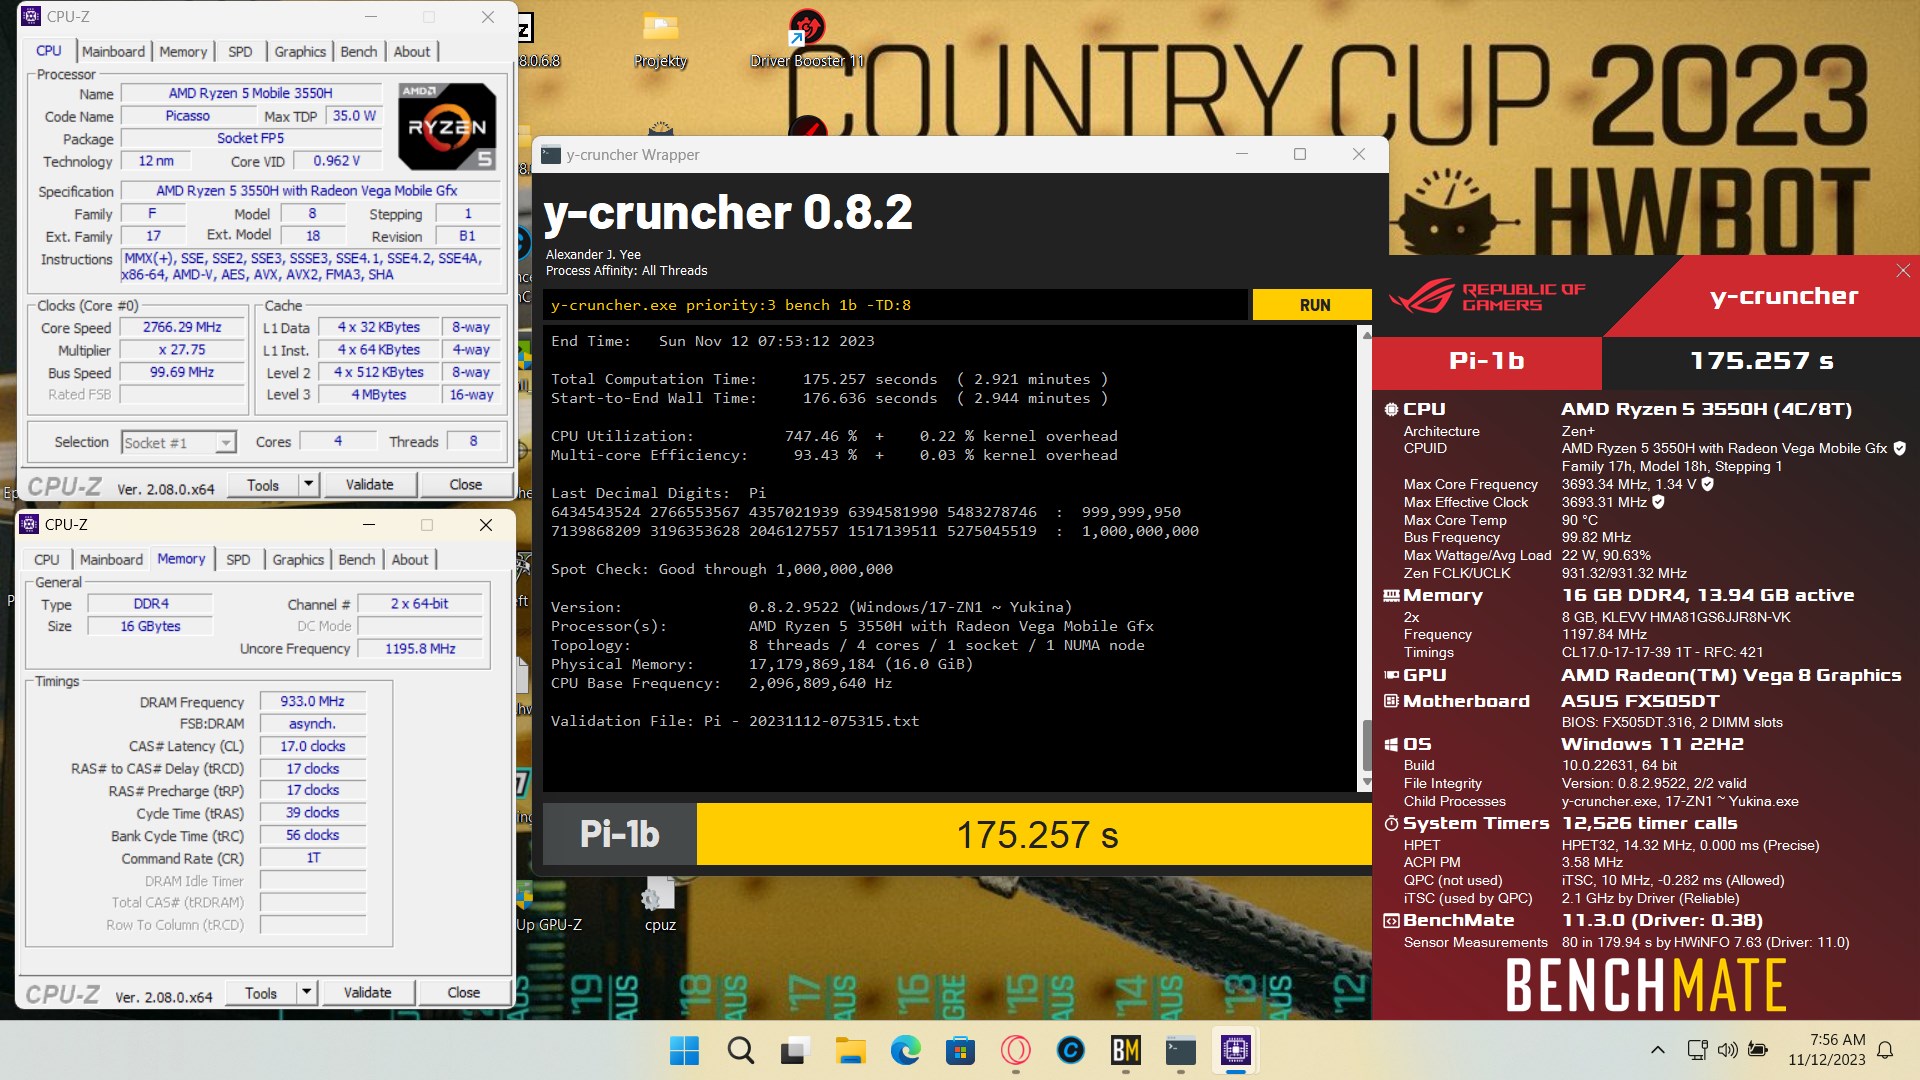Click Validate in bottom CPU-Z window

[x=368, y=993]
